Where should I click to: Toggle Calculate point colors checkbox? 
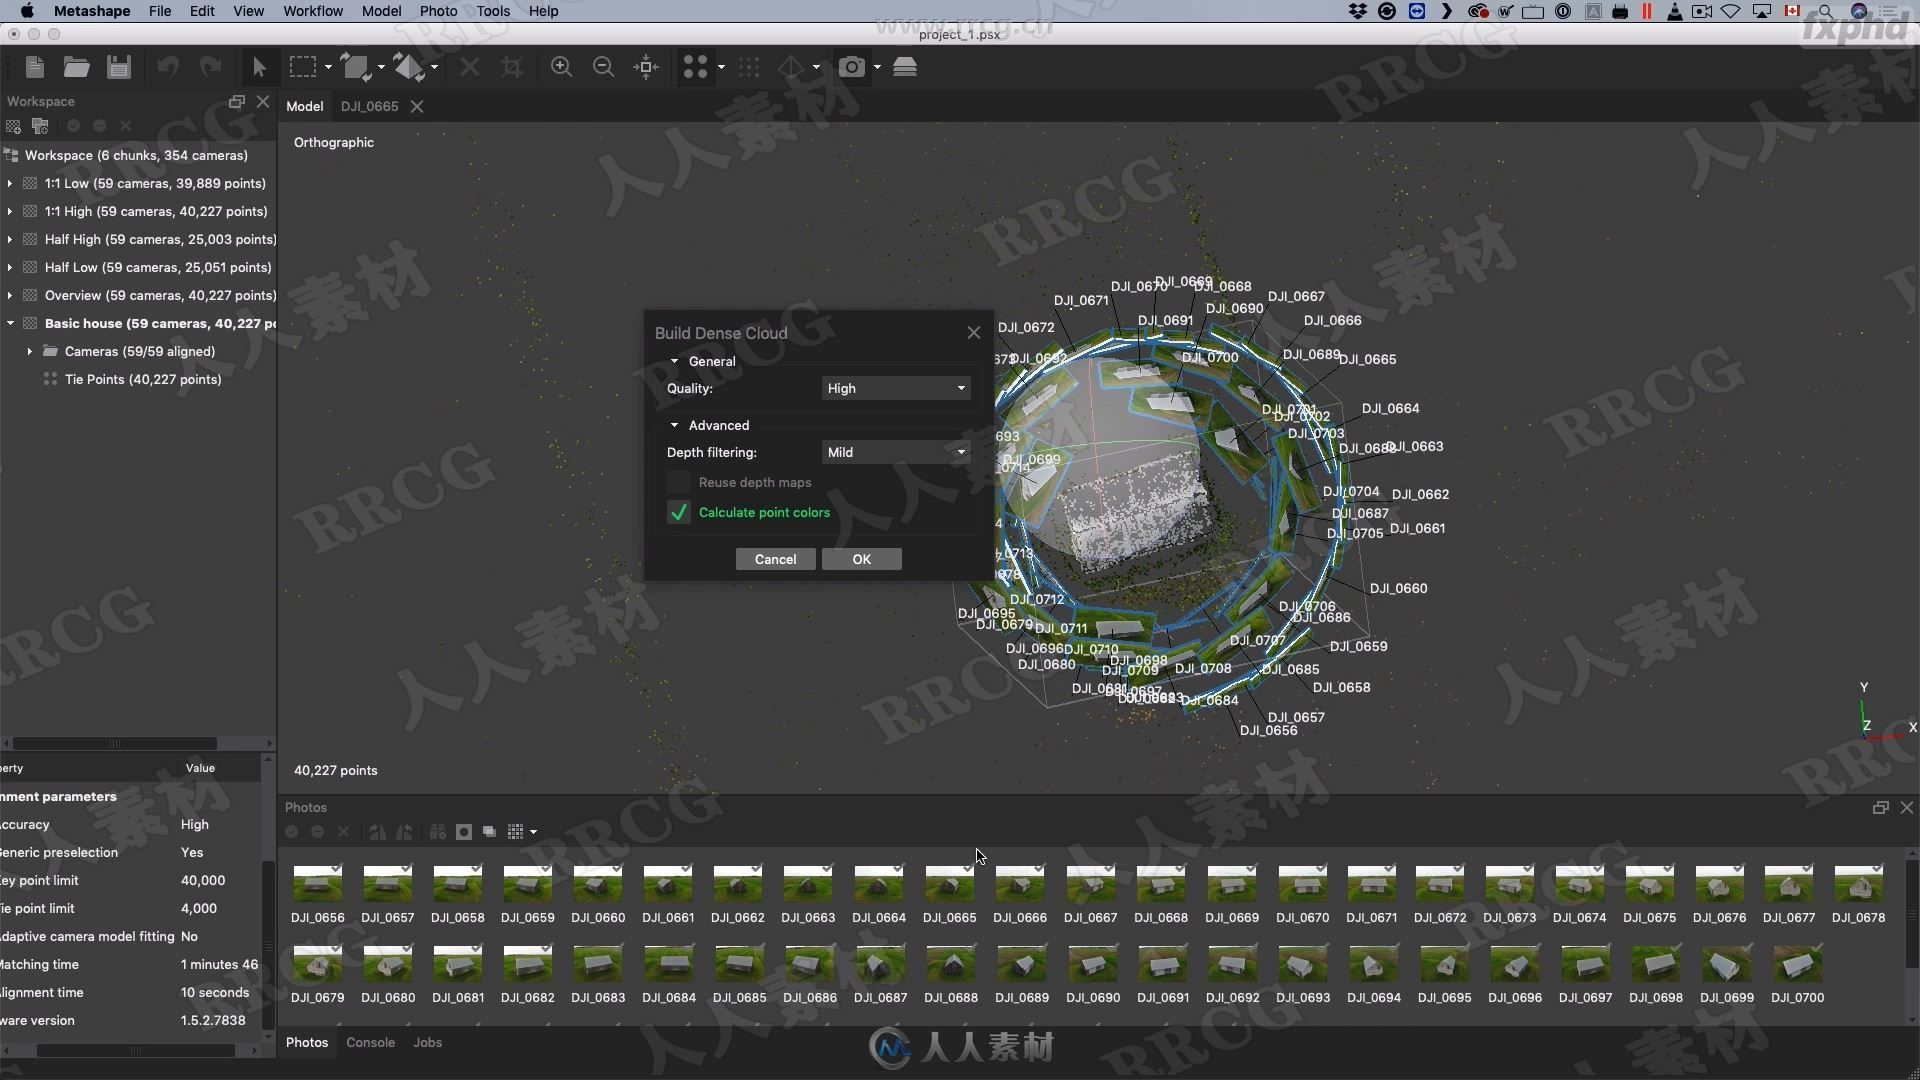[680, 512]
